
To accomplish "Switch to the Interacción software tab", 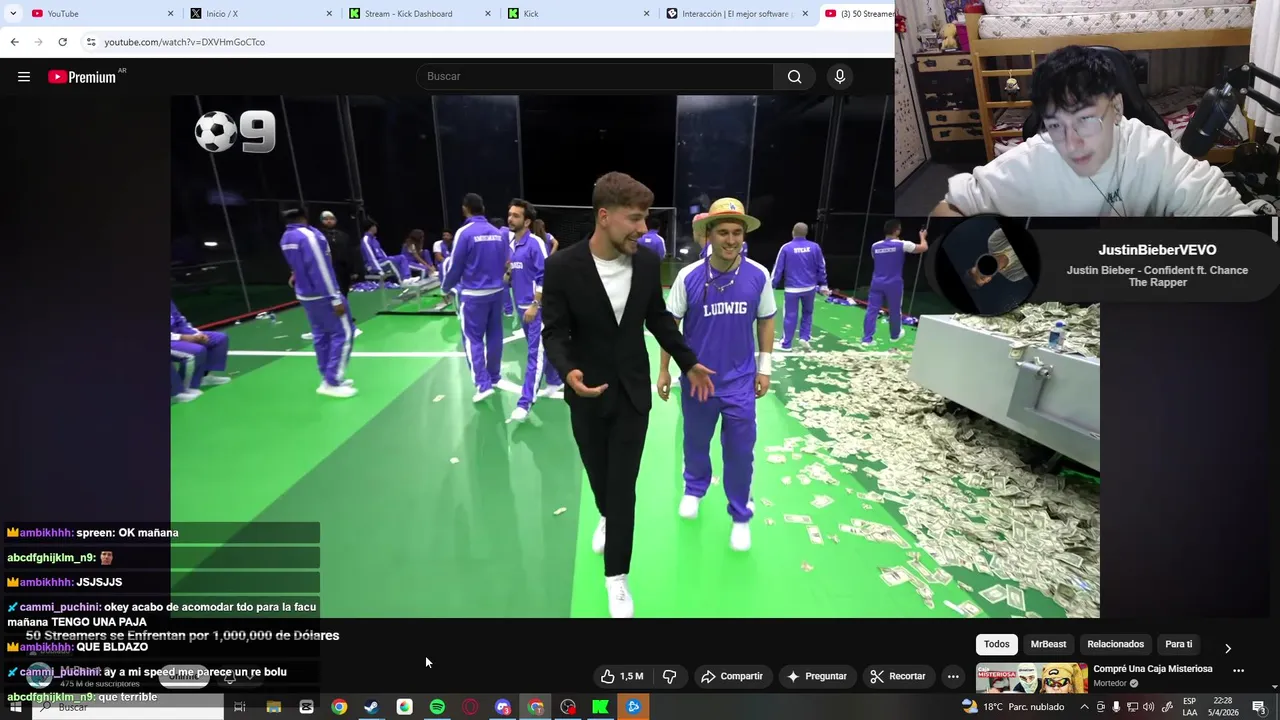I will click(735, 14).
